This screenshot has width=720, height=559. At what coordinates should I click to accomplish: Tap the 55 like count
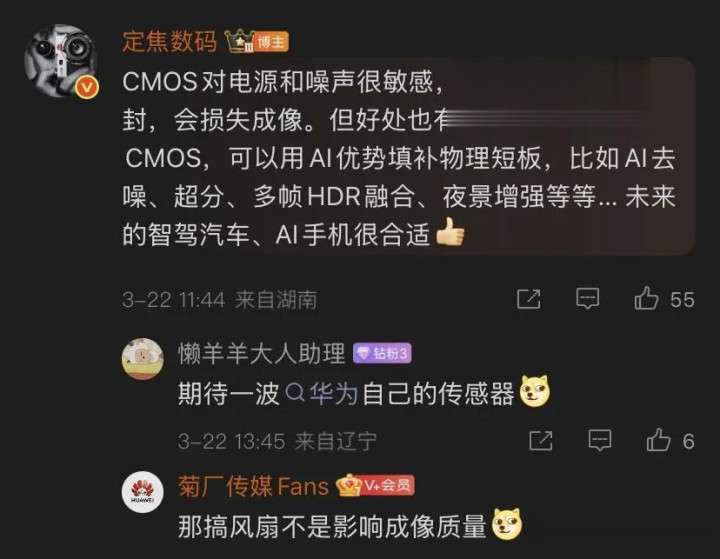[682, 299]
